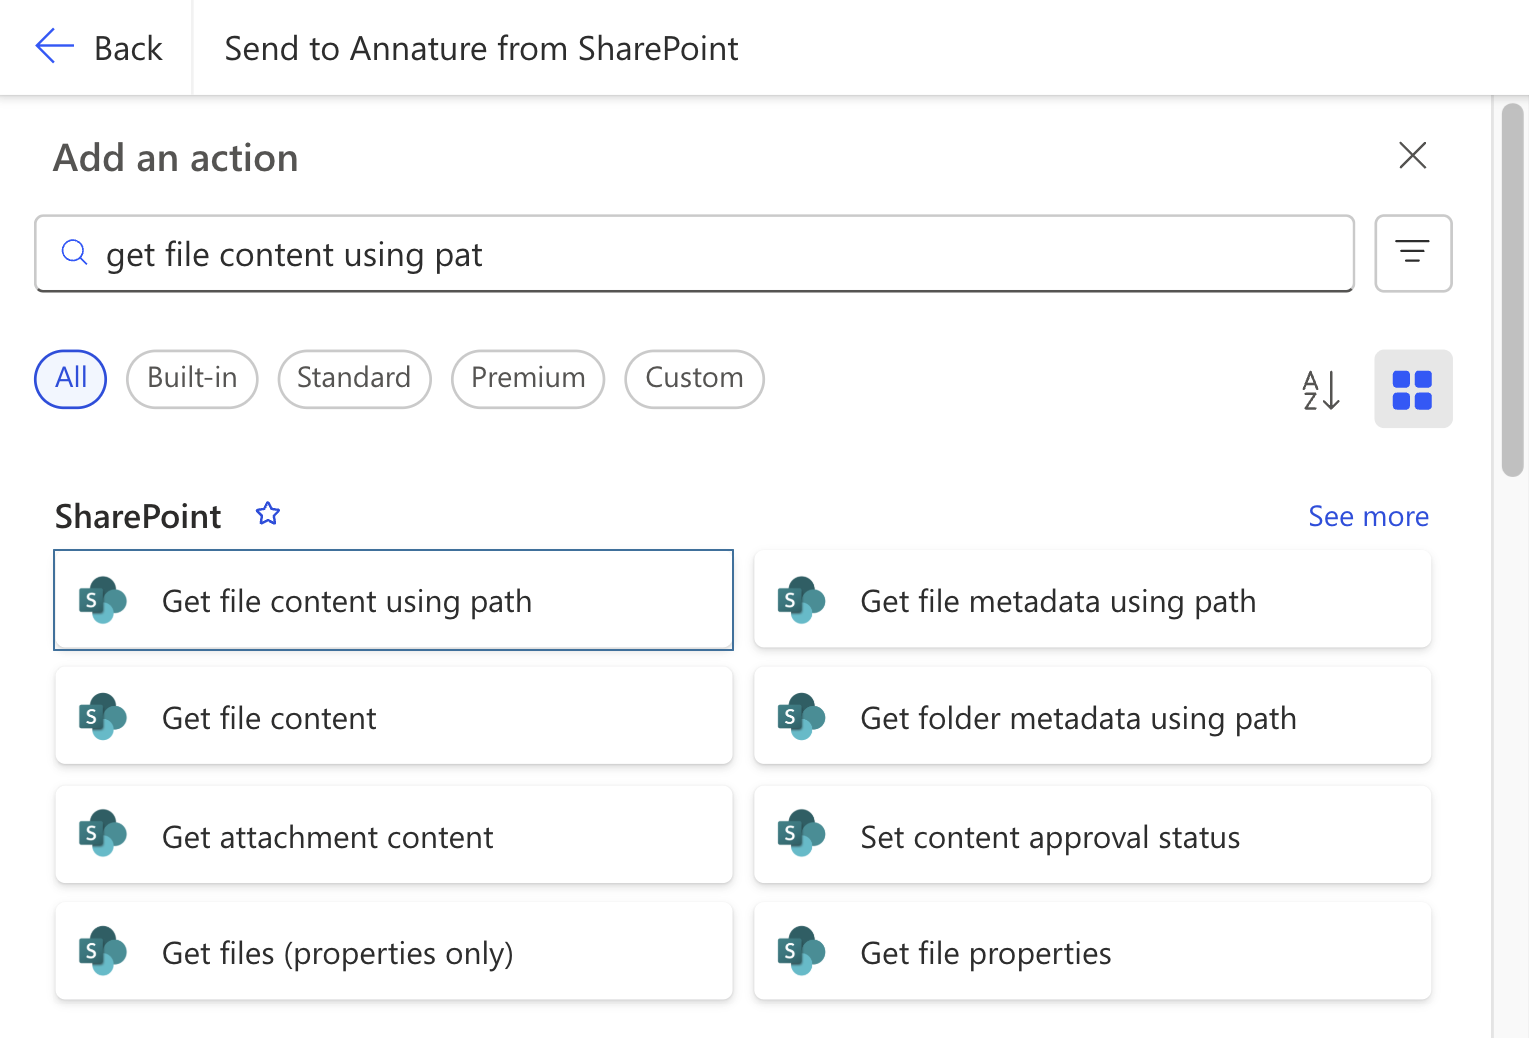
Task: Filter by Standard connectors
Action: pyautogui.click(x=354, y=378)
